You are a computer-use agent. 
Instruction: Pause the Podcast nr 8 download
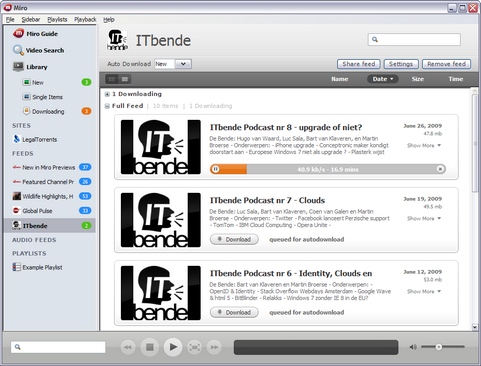[x=216, y=169]
